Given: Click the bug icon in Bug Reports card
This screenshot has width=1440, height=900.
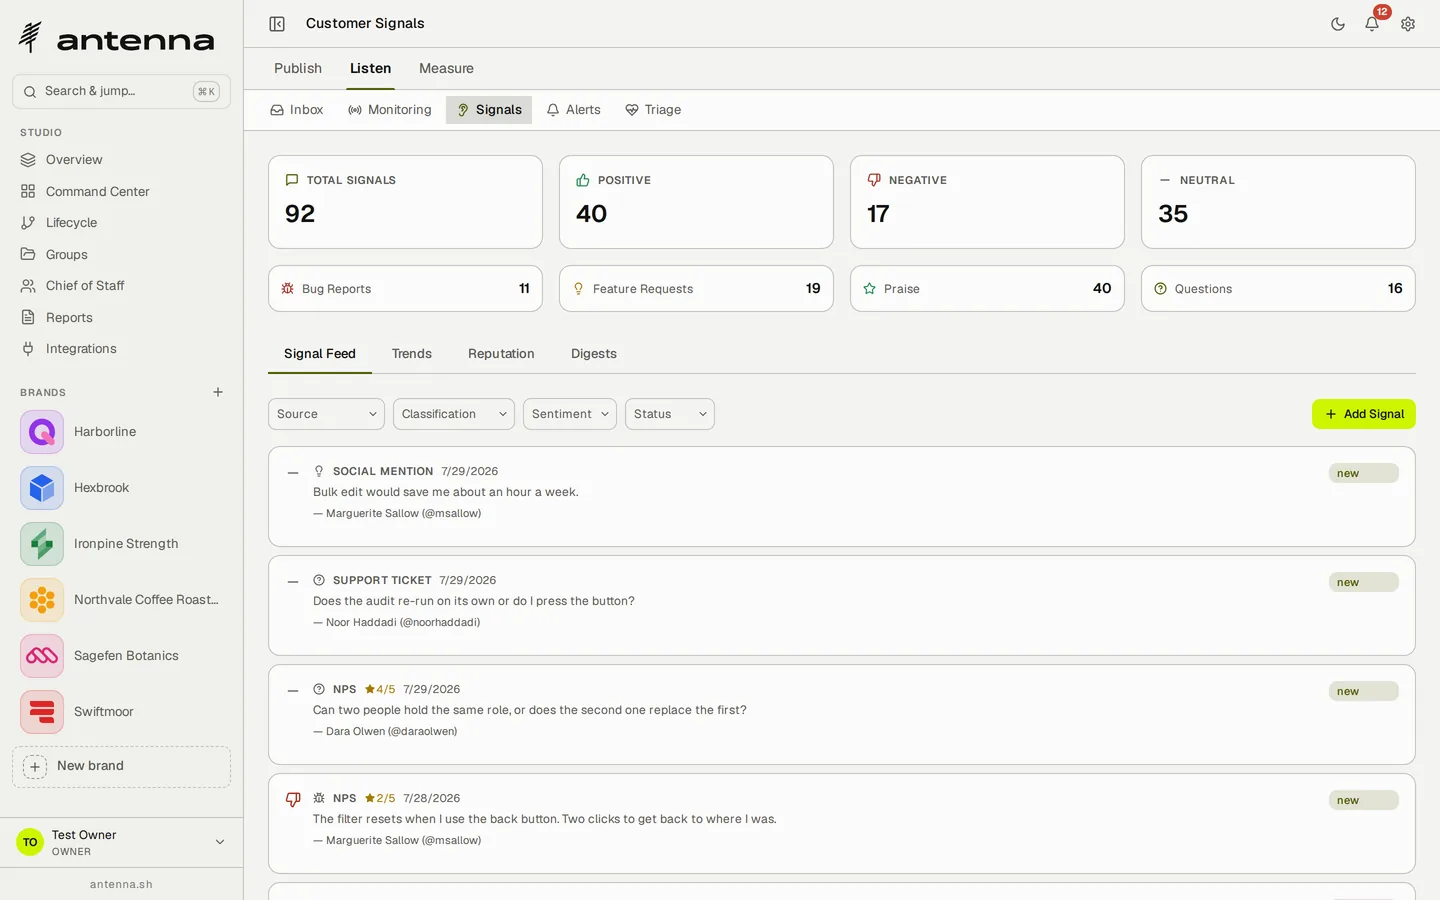Looking at the screenshot, I should (288, 288).
